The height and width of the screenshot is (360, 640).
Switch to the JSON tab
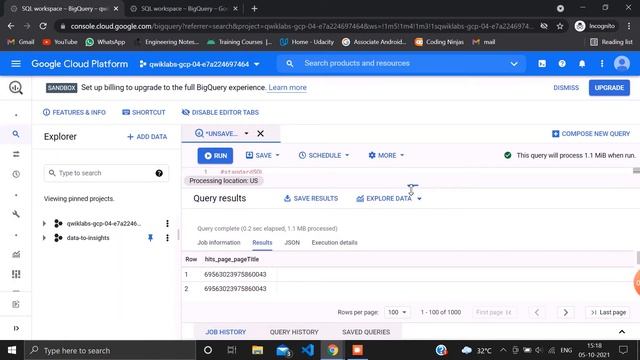point(292,242)
